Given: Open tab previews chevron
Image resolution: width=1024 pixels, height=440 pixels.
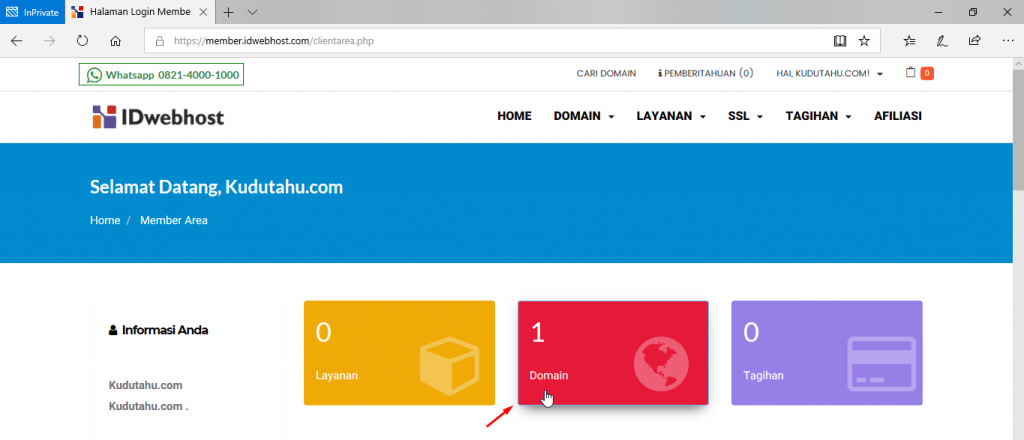Looking at the screenshot, I should pos(253,12).
